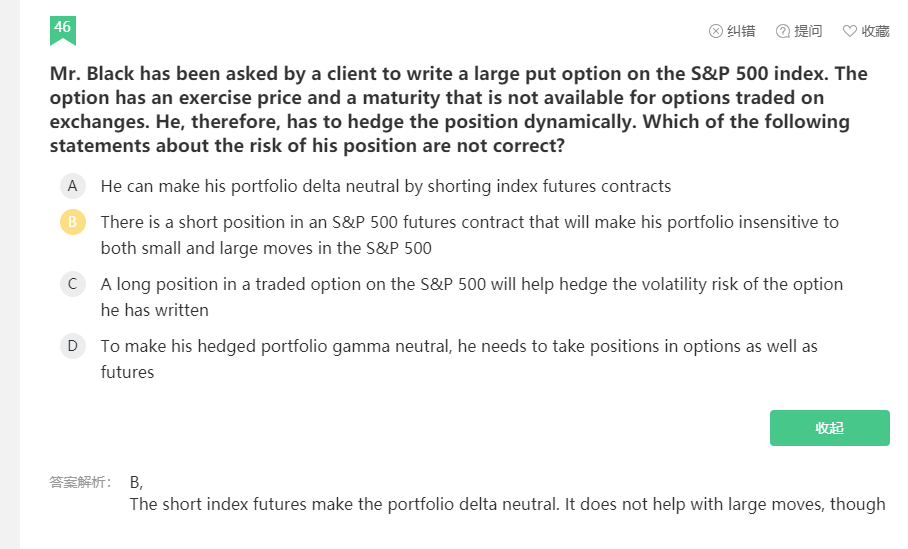The height and width of the screenshot is (549, 908).
Task: Click the 纠错 error-report circle-x icon
Action: pyautogui.click(x=716, y=31)
